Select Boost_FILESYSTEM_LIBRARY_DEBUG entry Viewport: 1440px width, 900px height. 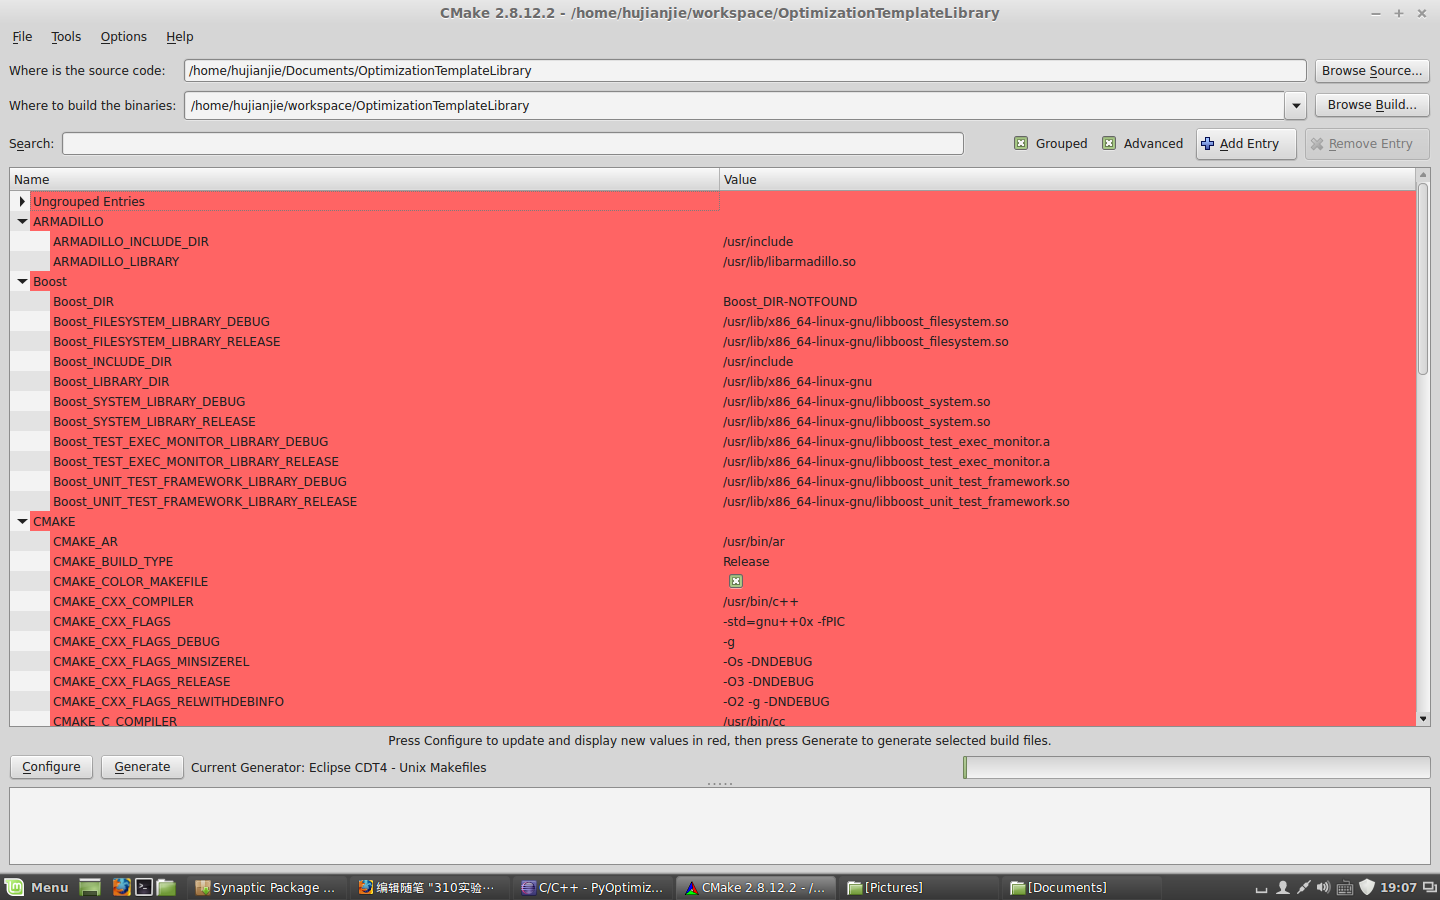(x=161, y=321)
